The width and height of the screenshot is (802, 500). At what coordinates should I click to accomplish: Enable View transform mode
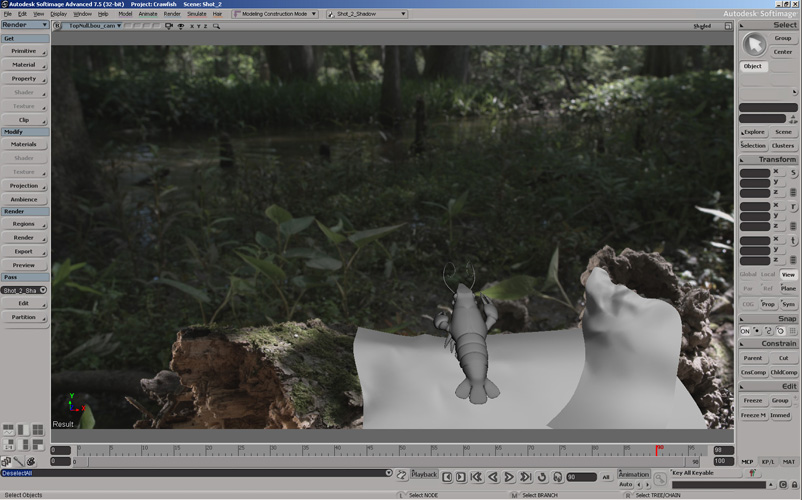click(788, 275)
